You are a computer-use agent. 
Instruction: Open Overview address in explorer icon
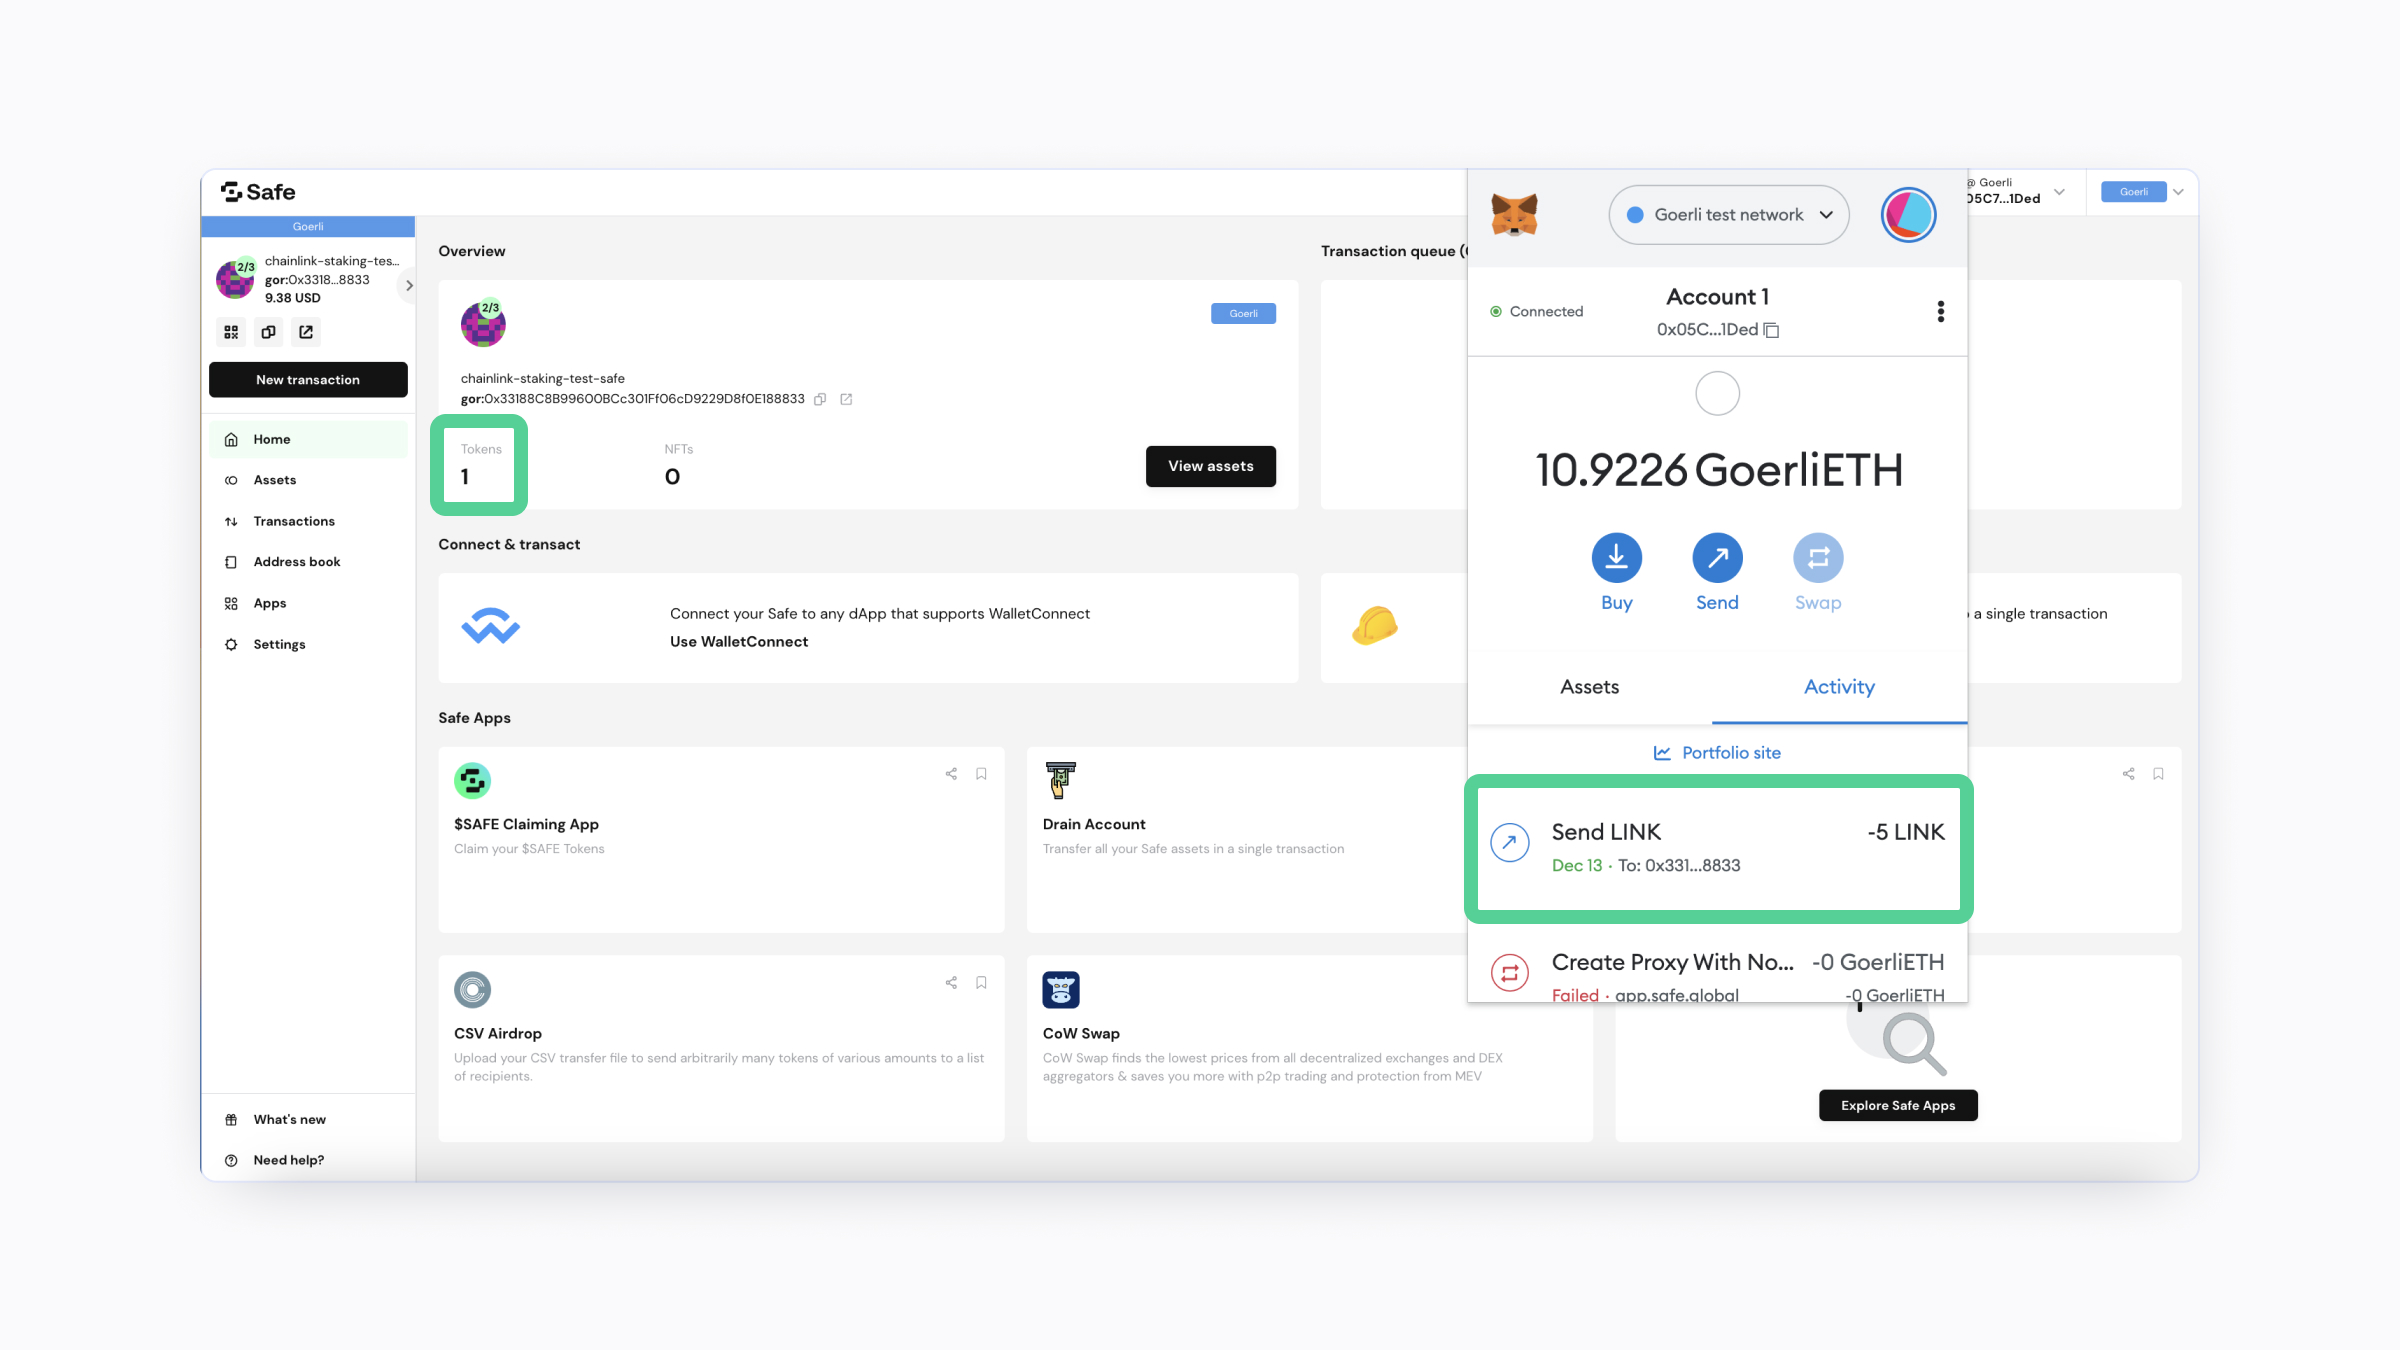pyautogui.click(x=846, y=399)
